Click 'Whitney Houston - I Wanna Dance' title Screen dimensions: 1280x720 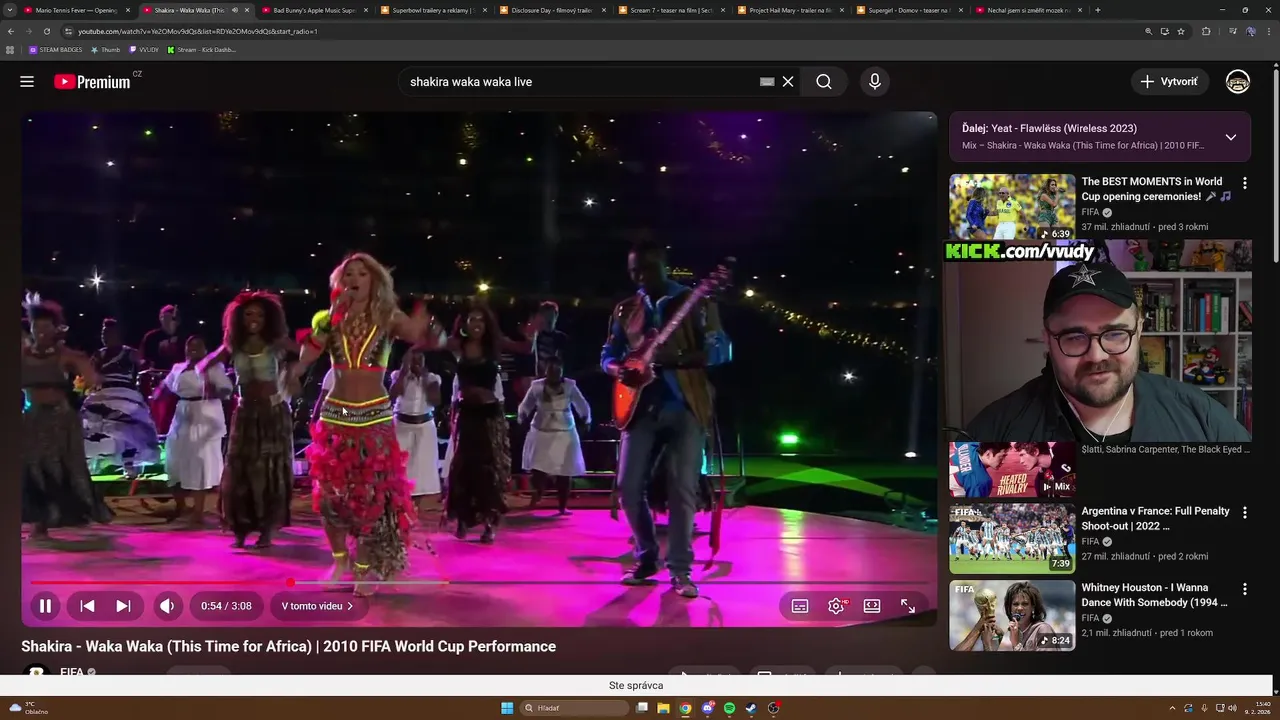tap(1154, 595)
